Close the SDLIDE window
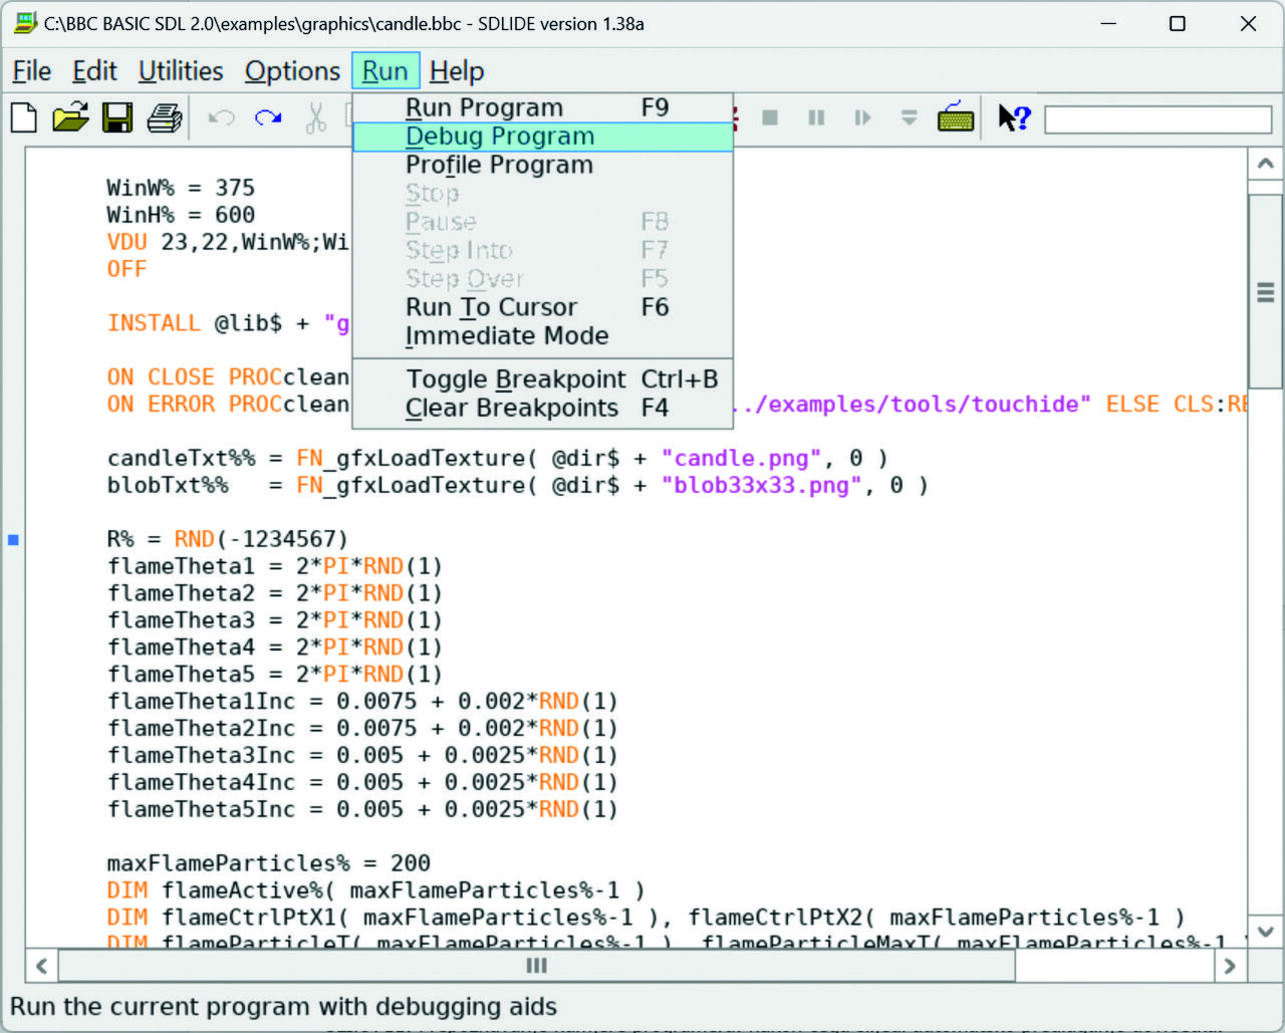This screenshot has width=1285, height=1033. coord(1248,23)
